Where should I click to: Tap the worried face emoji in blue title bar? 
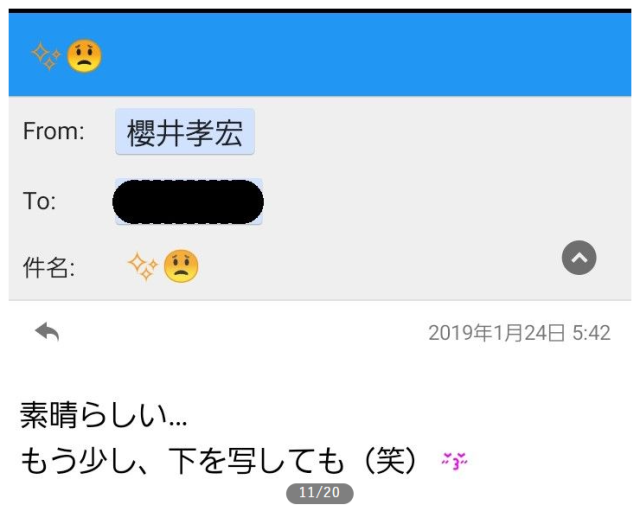point(84,56)
